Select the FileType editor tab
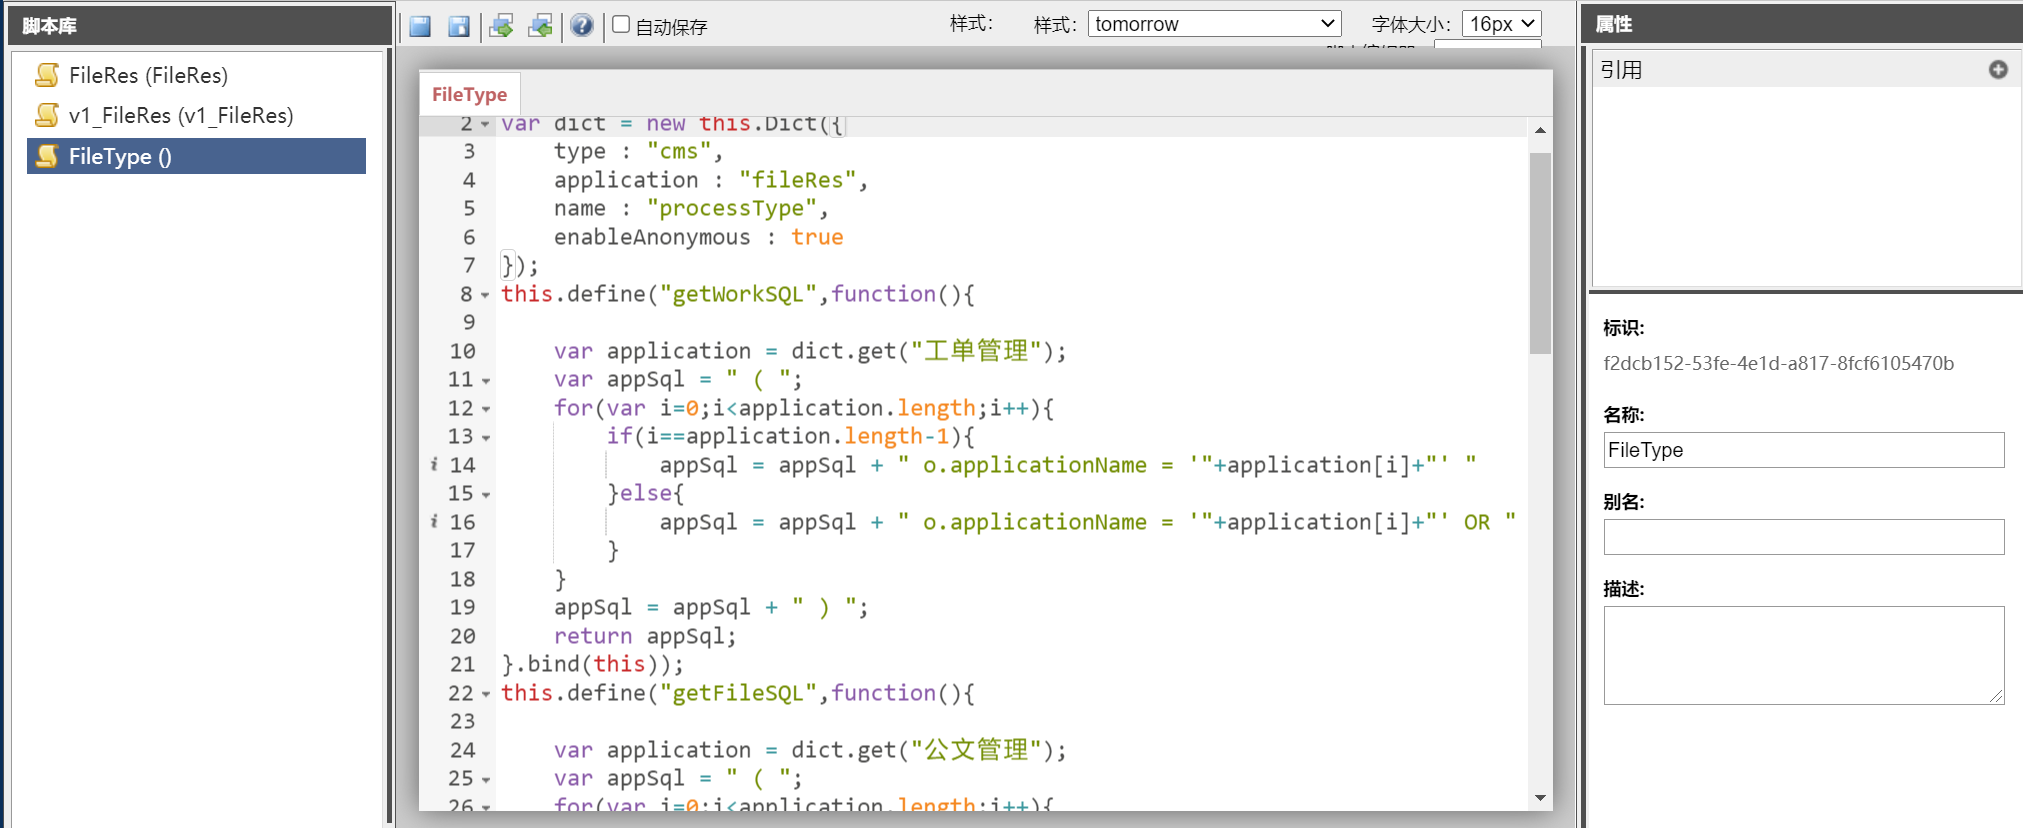This screenshot has height=828, width=2023. click(x=469, y=94)
